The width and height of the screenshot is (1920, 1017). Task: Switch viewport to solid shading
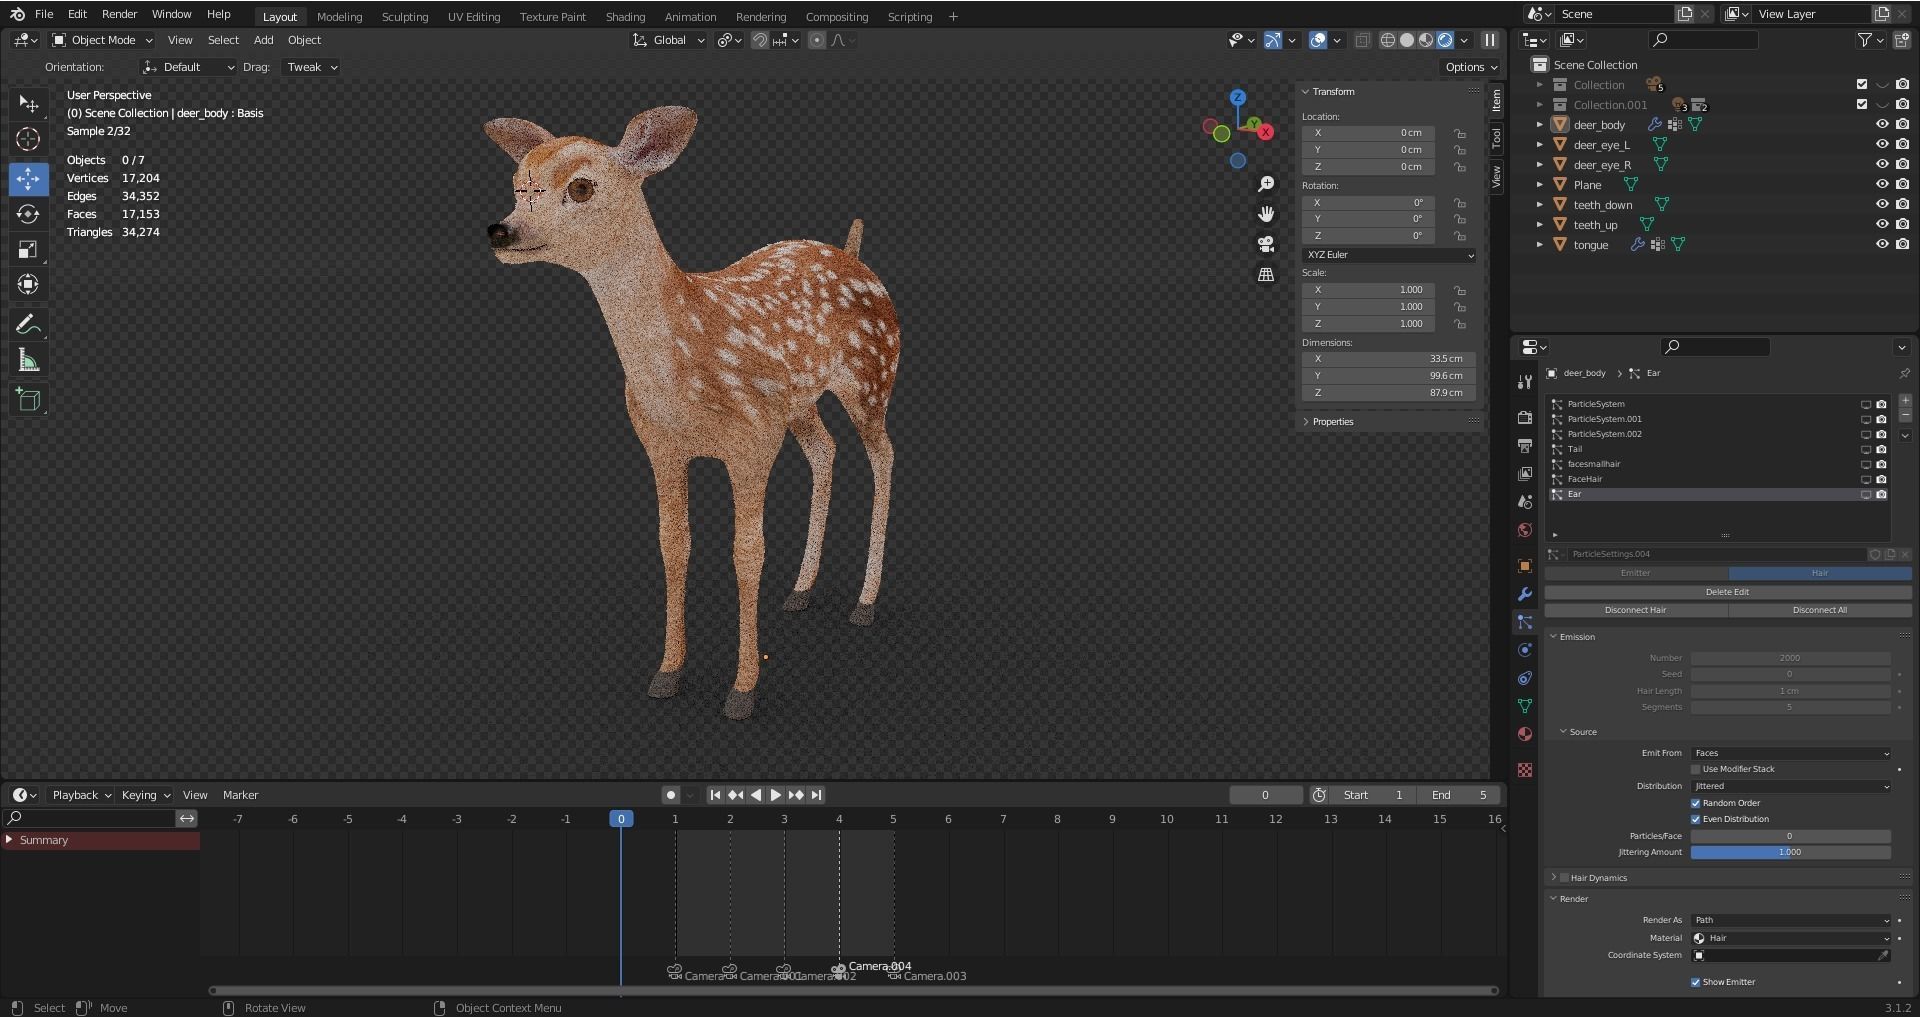(1407, 40)
